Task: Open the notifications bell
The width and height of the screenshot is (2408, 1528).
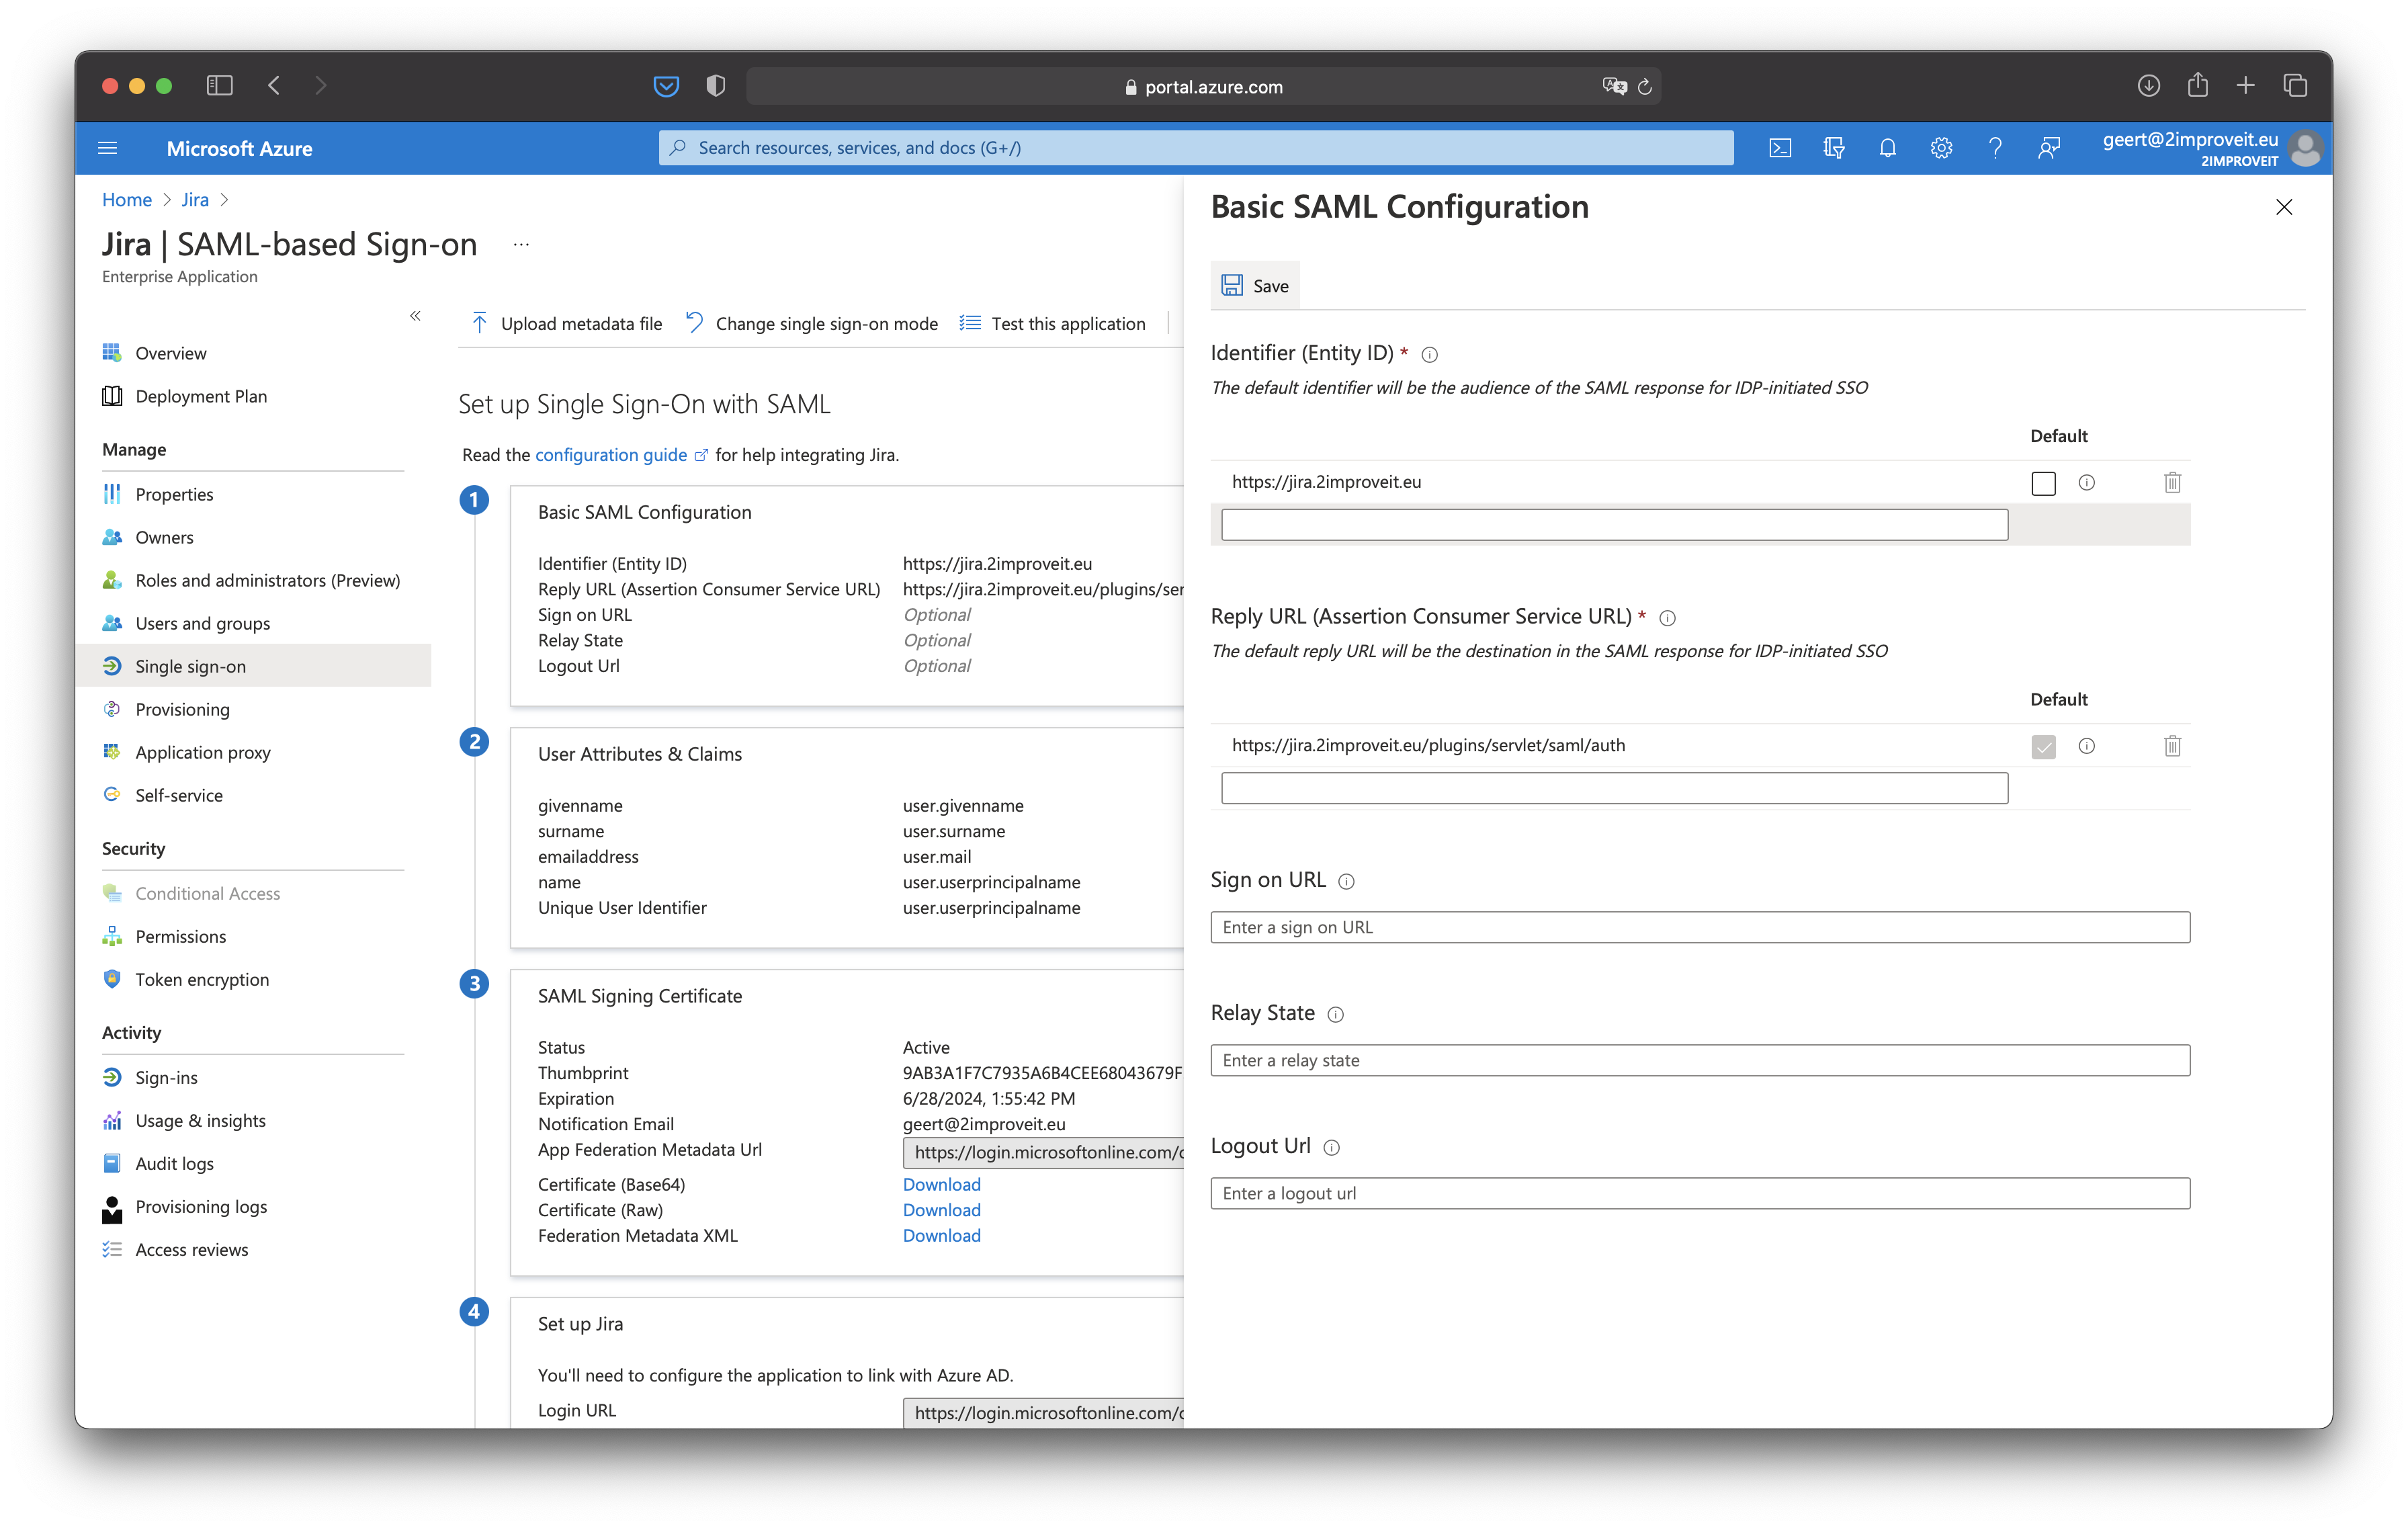Action: pos(1887,148)
